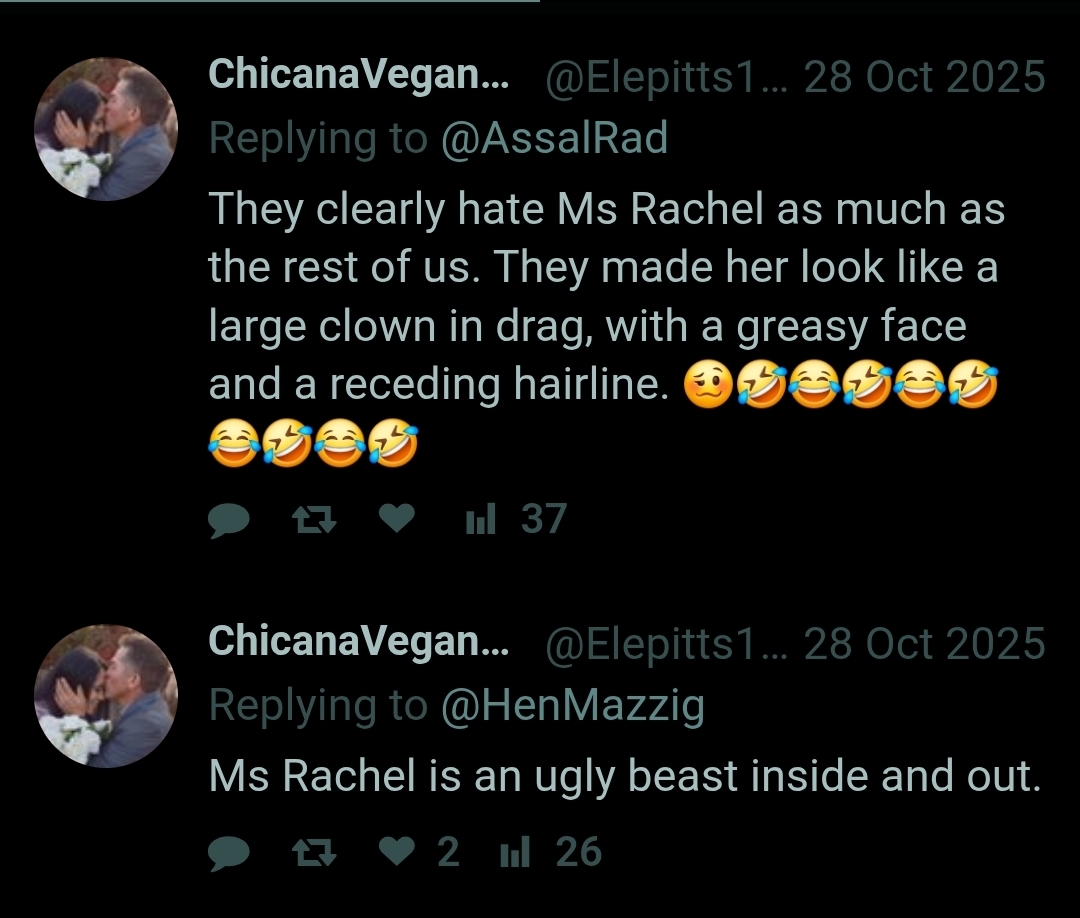
Task: Open first tweet's 28 Oct 2025 timestamp
Action: click(925, 76)
